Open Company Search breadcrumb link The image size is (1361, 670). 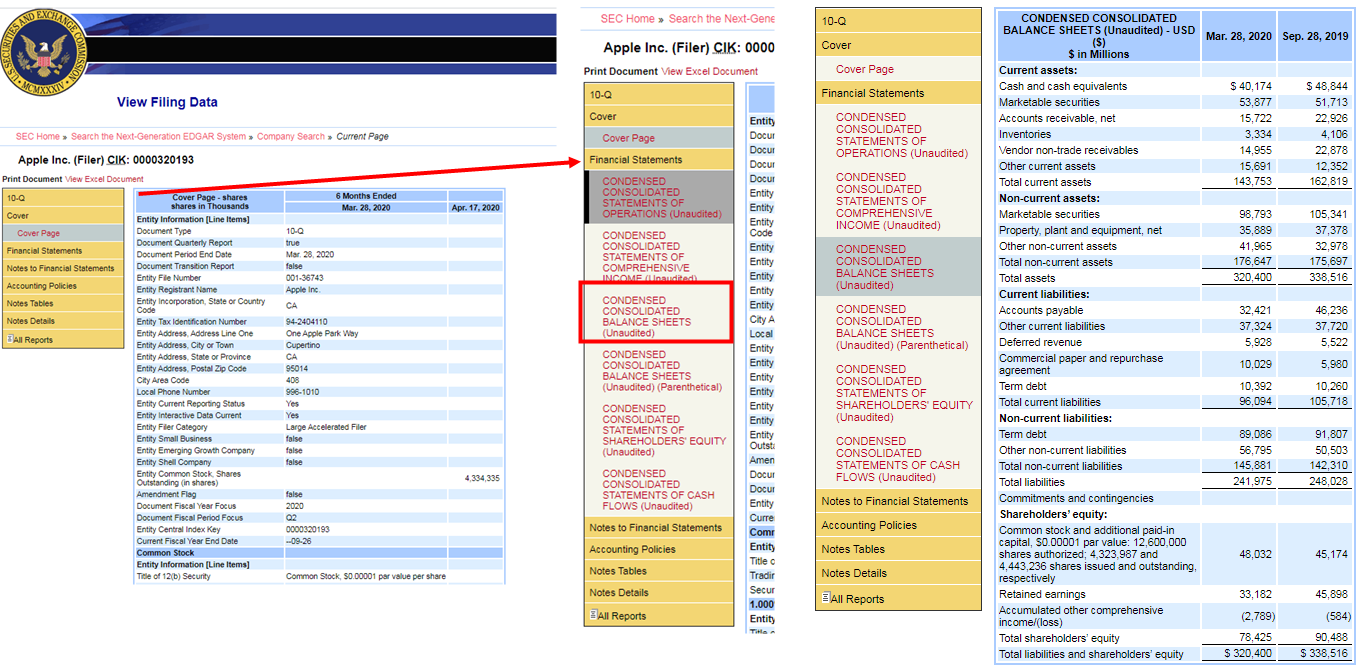(x=291, y=136)
